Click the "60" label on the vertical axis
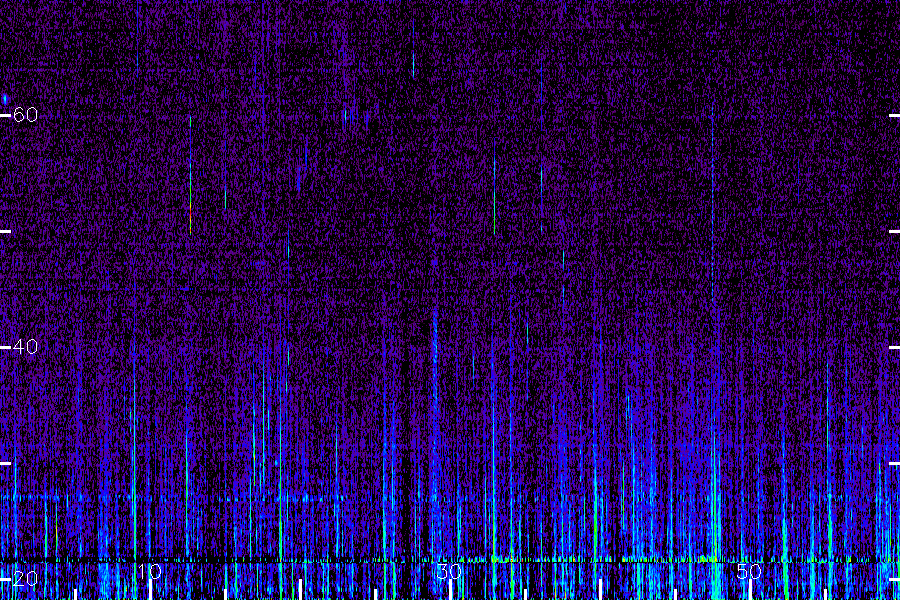Image resolution: width=900 pixels, height=600 pixels. pyautogui.click(x=25, y=115)
